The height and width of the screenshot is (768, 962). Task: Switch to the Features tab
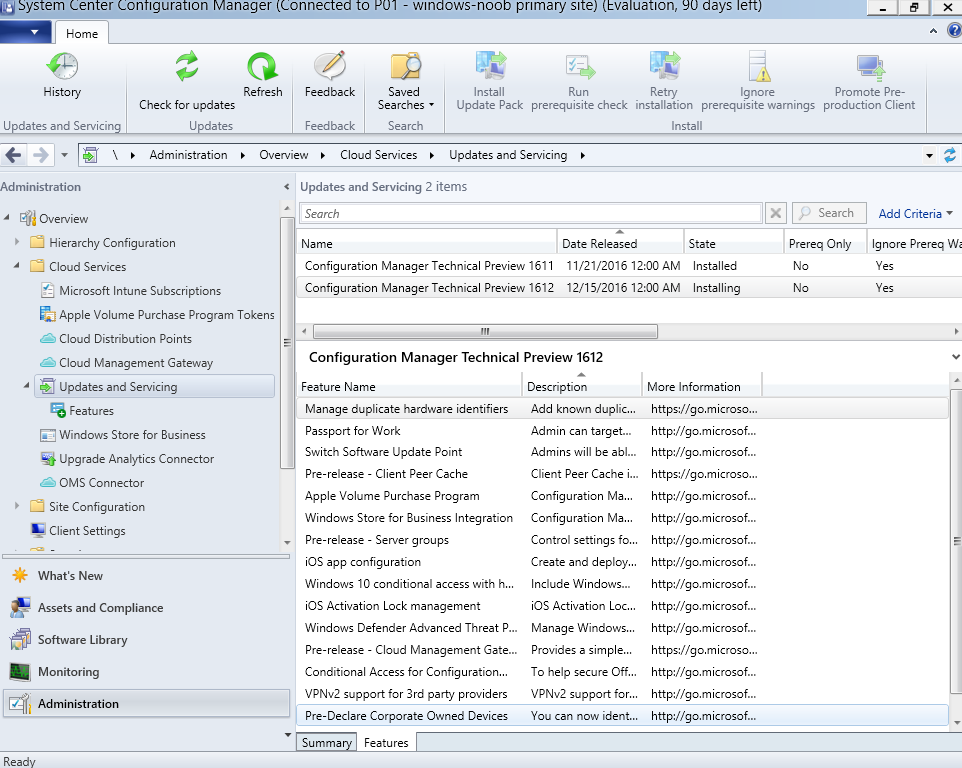(x=386, y=742)
